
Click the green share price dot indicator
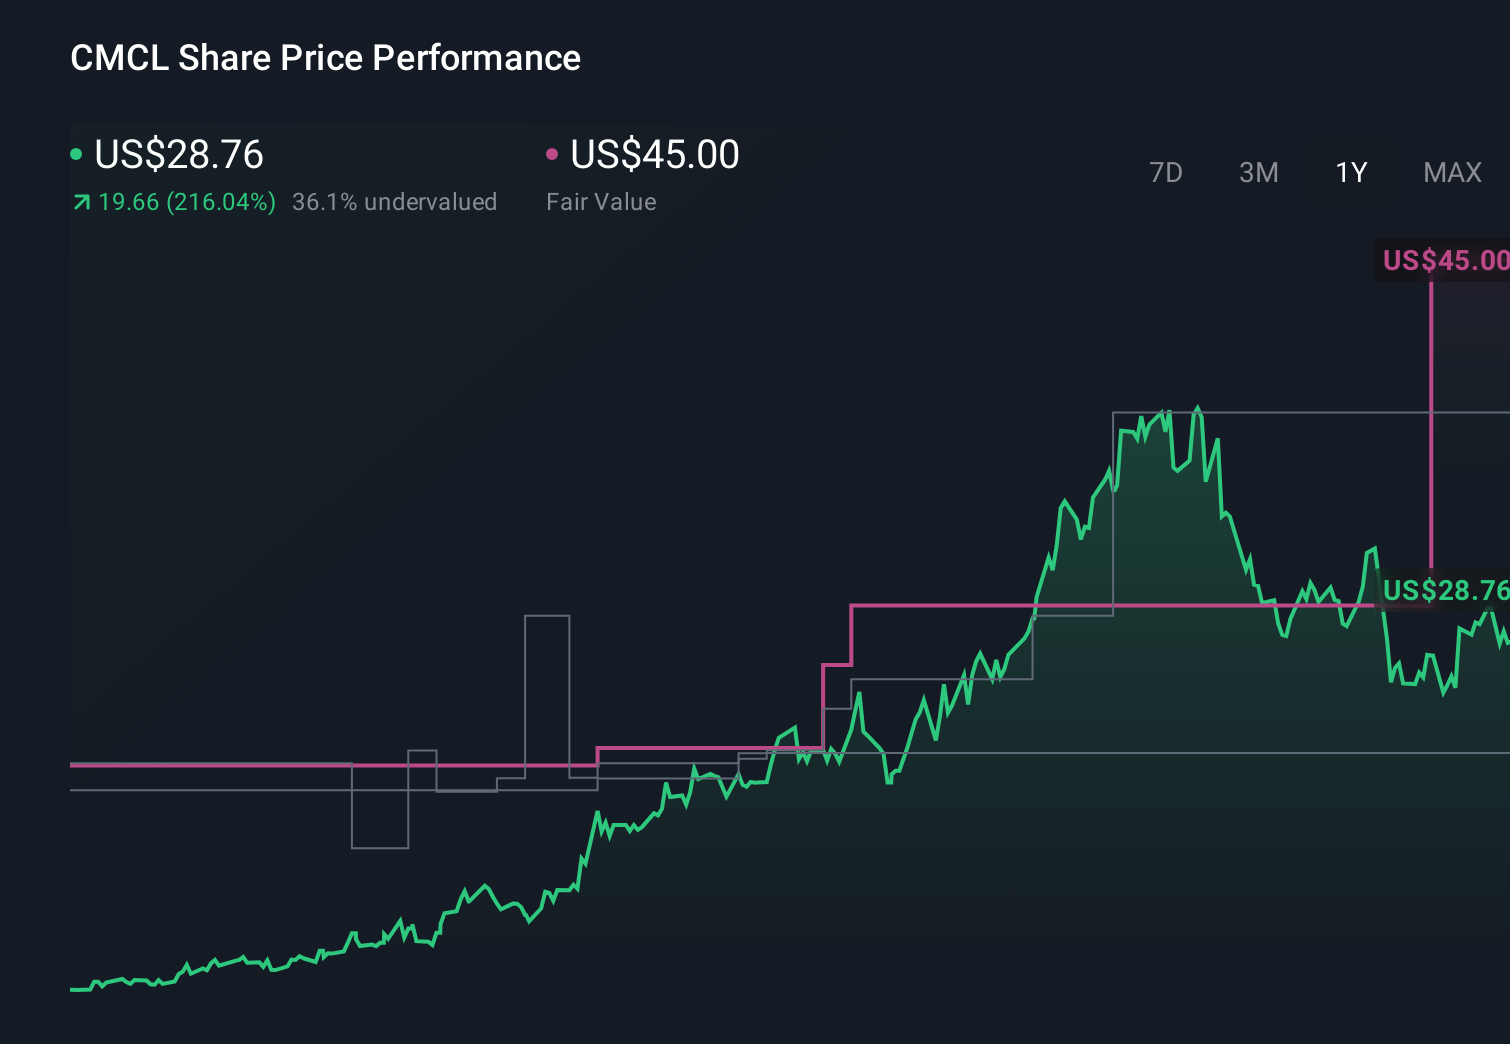tap(76, 153)
